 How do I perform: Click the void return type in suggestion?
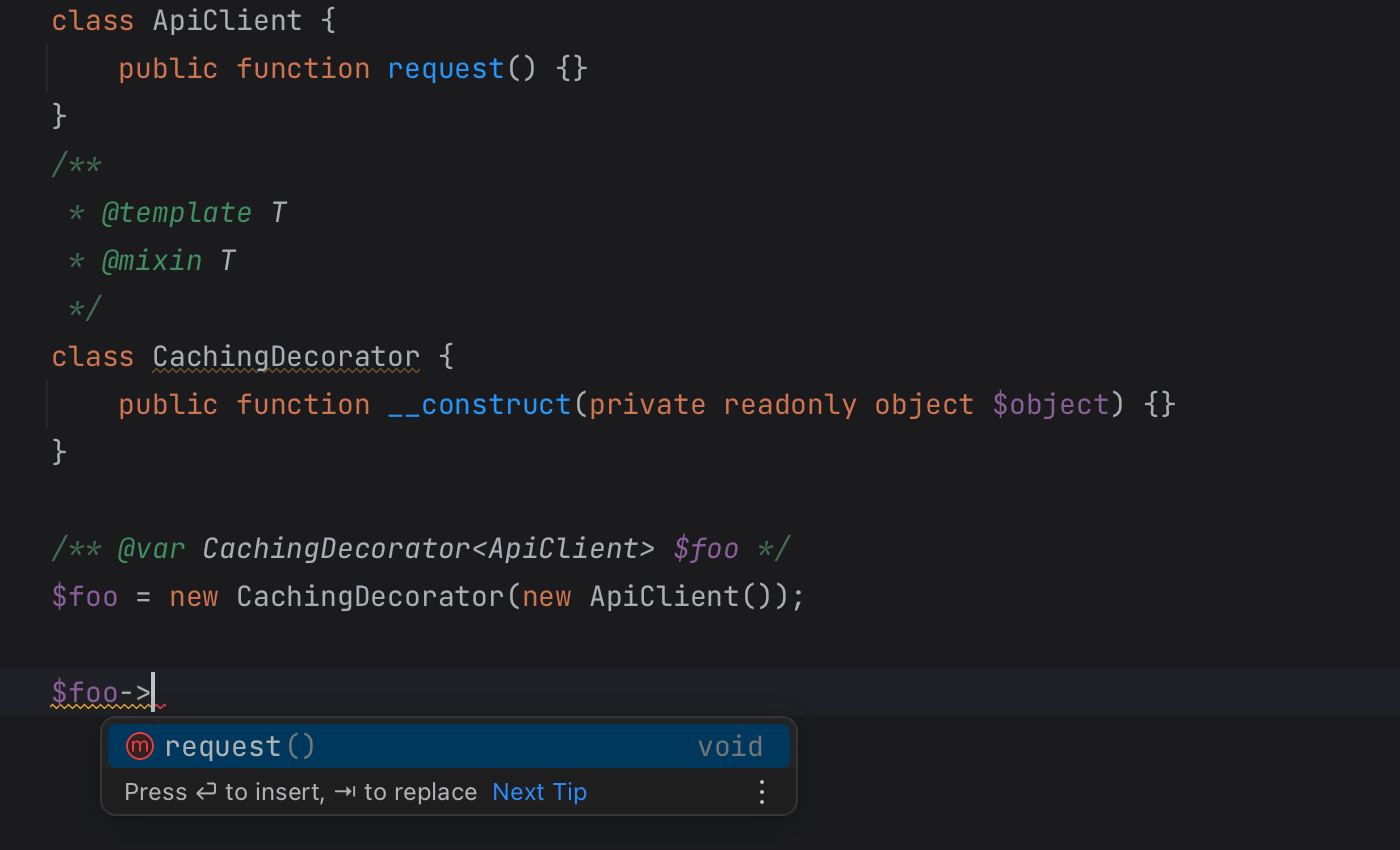730,746
